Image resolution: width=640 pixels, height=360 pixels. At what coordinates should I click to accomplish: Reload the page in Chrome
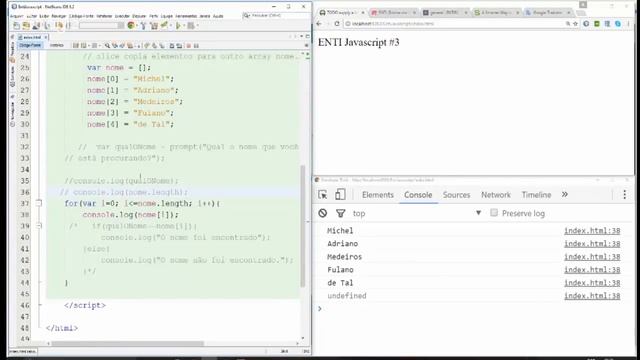pos(337,24)
